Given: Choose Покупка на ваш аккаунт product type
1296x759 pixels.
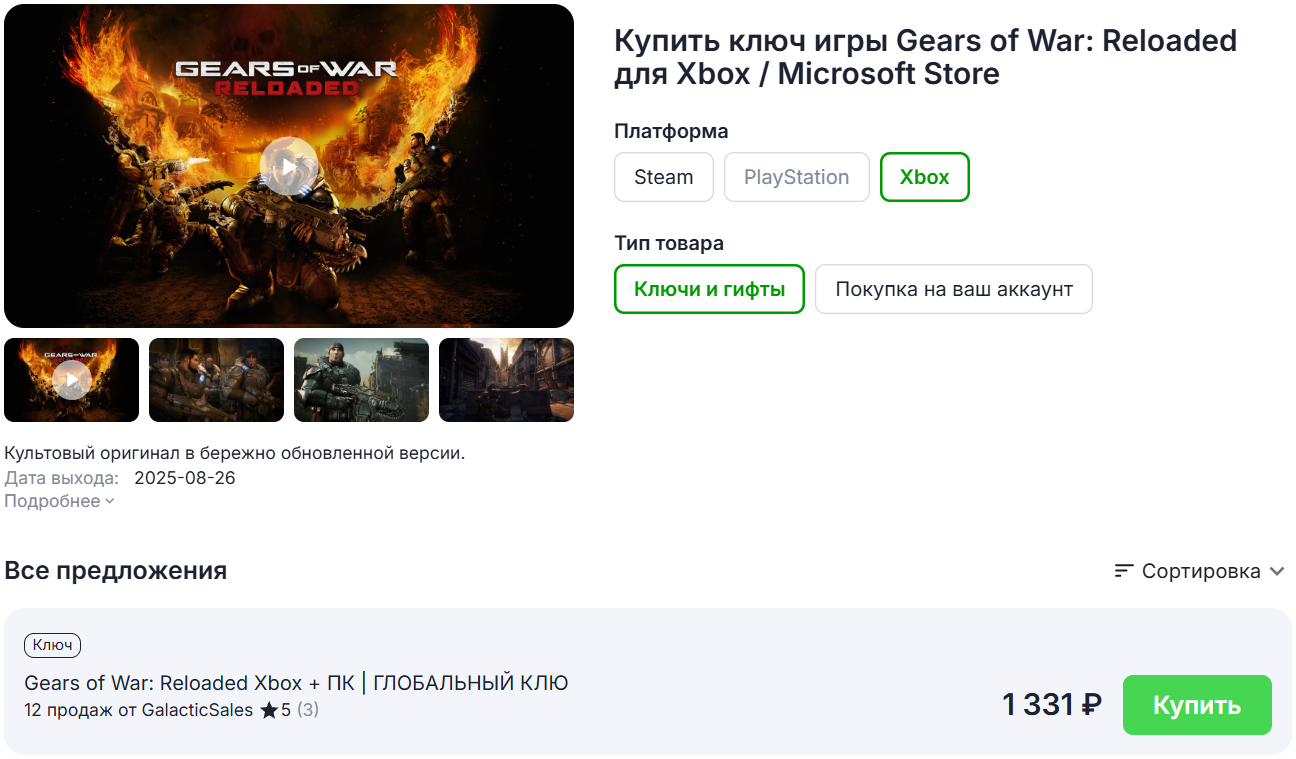Looking at the screenshot, I should tap(954, 289).
